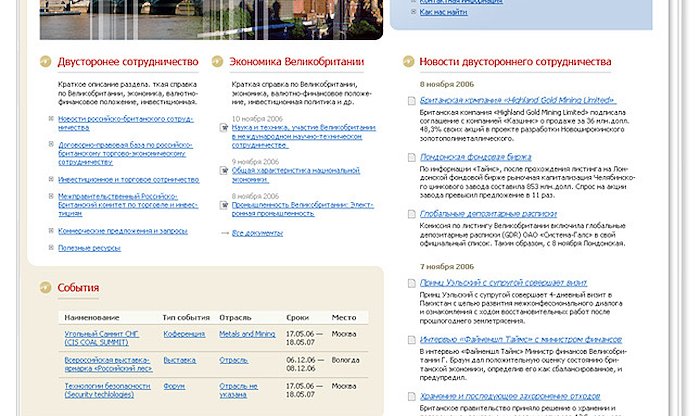Click Наименование column header in events table

[92, 317]
